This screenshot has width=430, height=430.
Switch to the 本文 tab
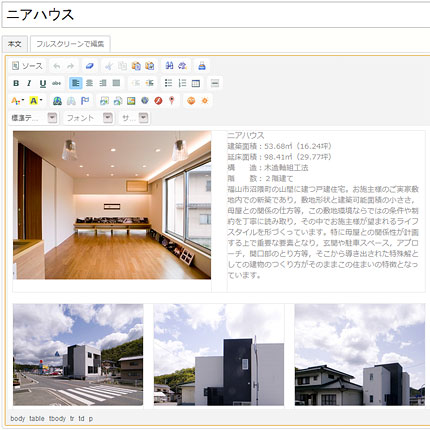click(15, 44)
